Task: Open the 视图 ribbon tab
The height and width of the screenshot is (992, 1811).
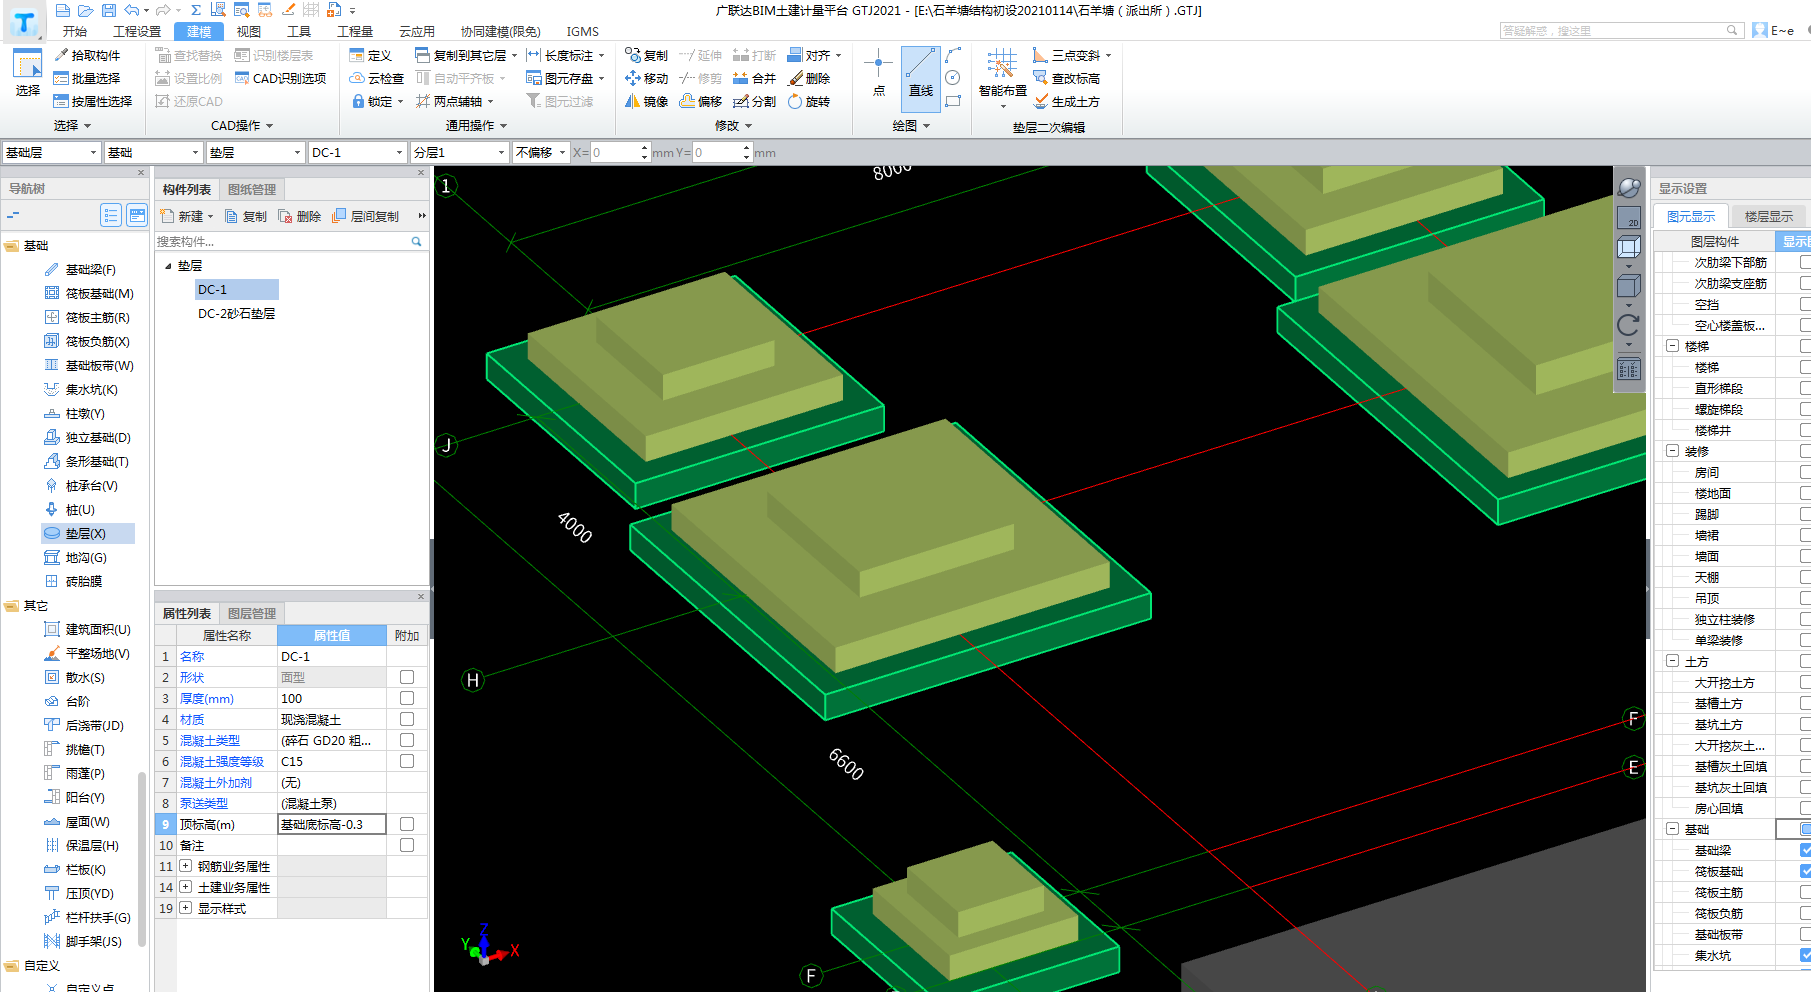Action: tap(249, 31)
